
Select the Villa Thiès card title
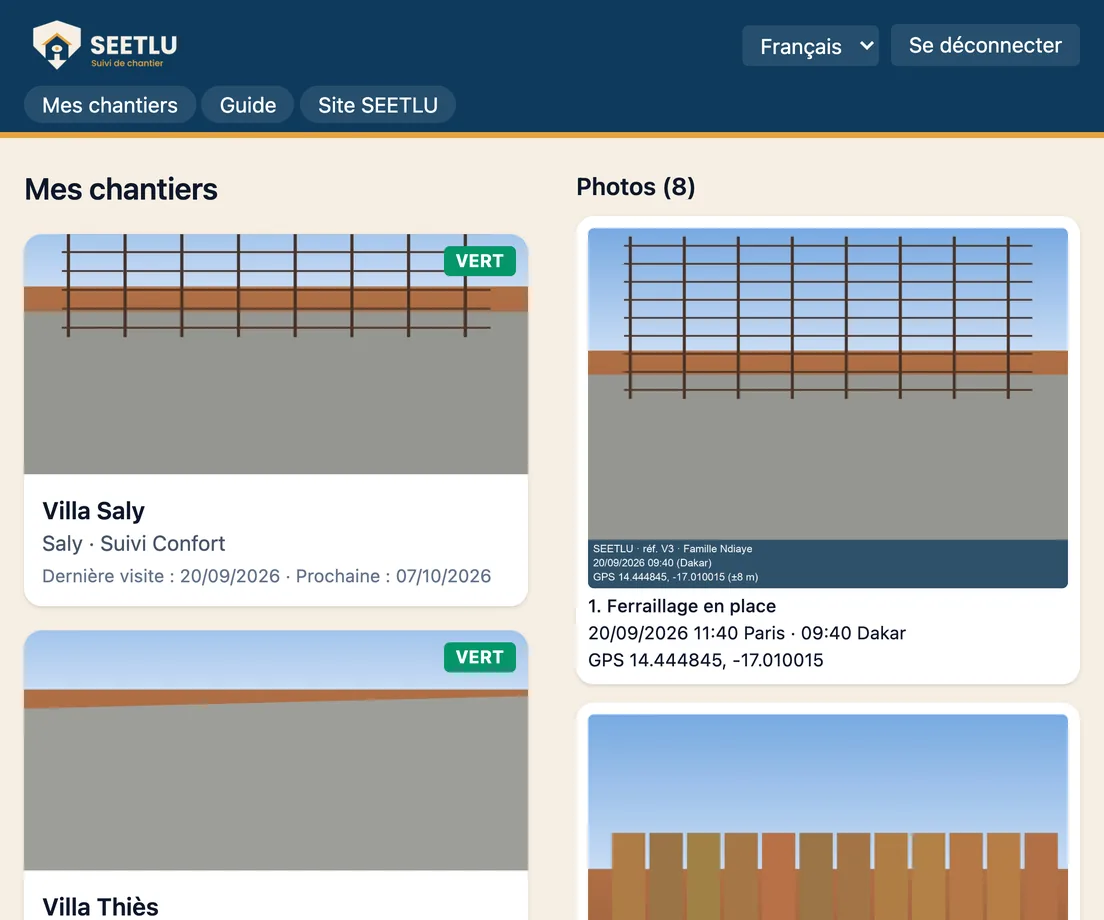pos(101,907)
